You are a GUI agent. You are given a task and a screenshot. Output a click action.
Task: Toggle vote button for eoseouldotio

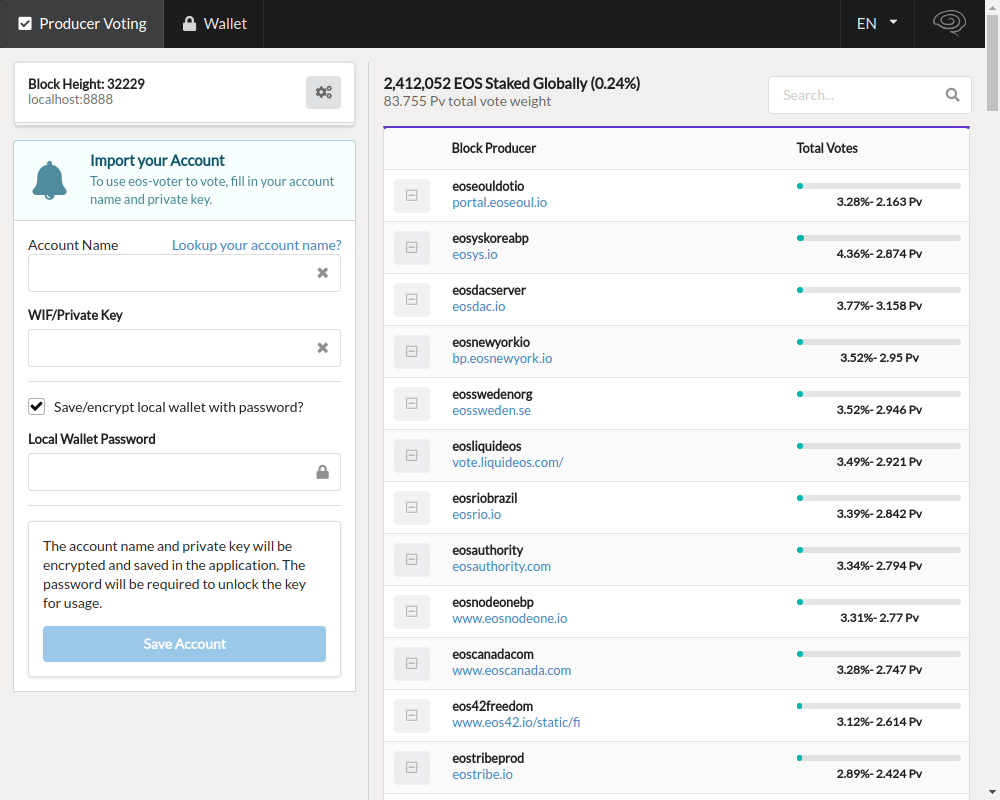click(411, 196)
